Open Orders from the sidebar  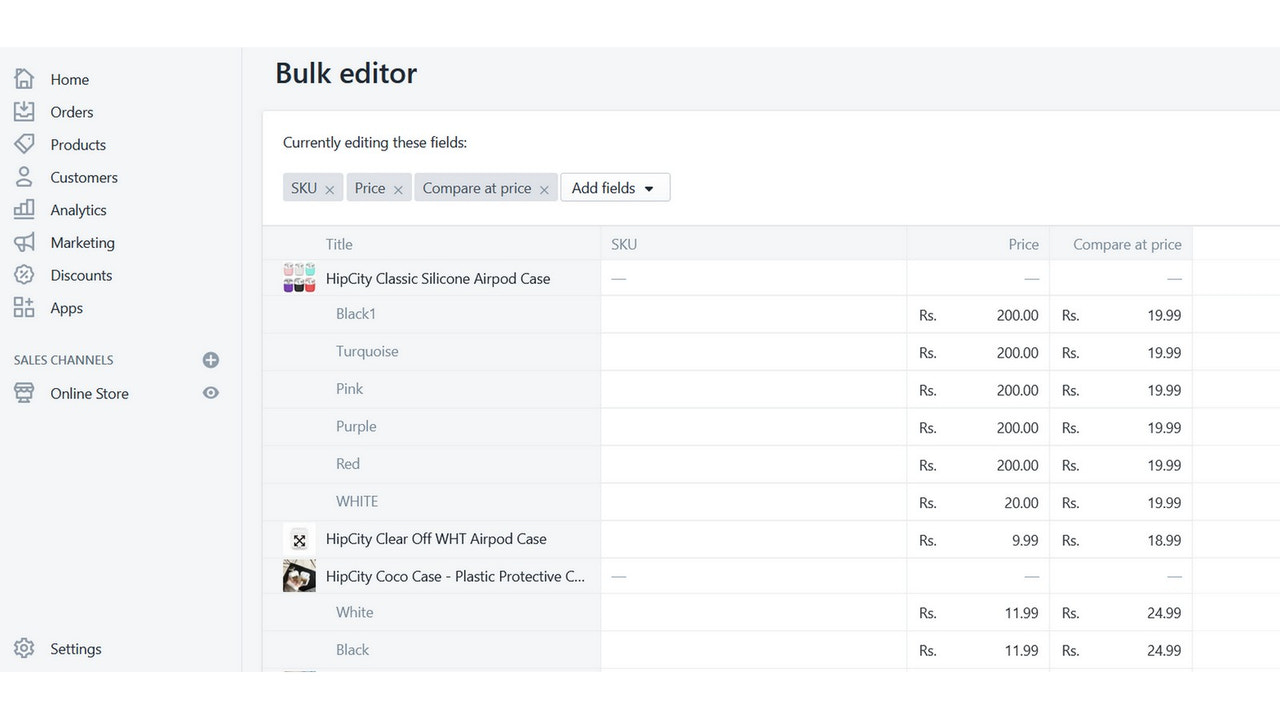point(24,111)
